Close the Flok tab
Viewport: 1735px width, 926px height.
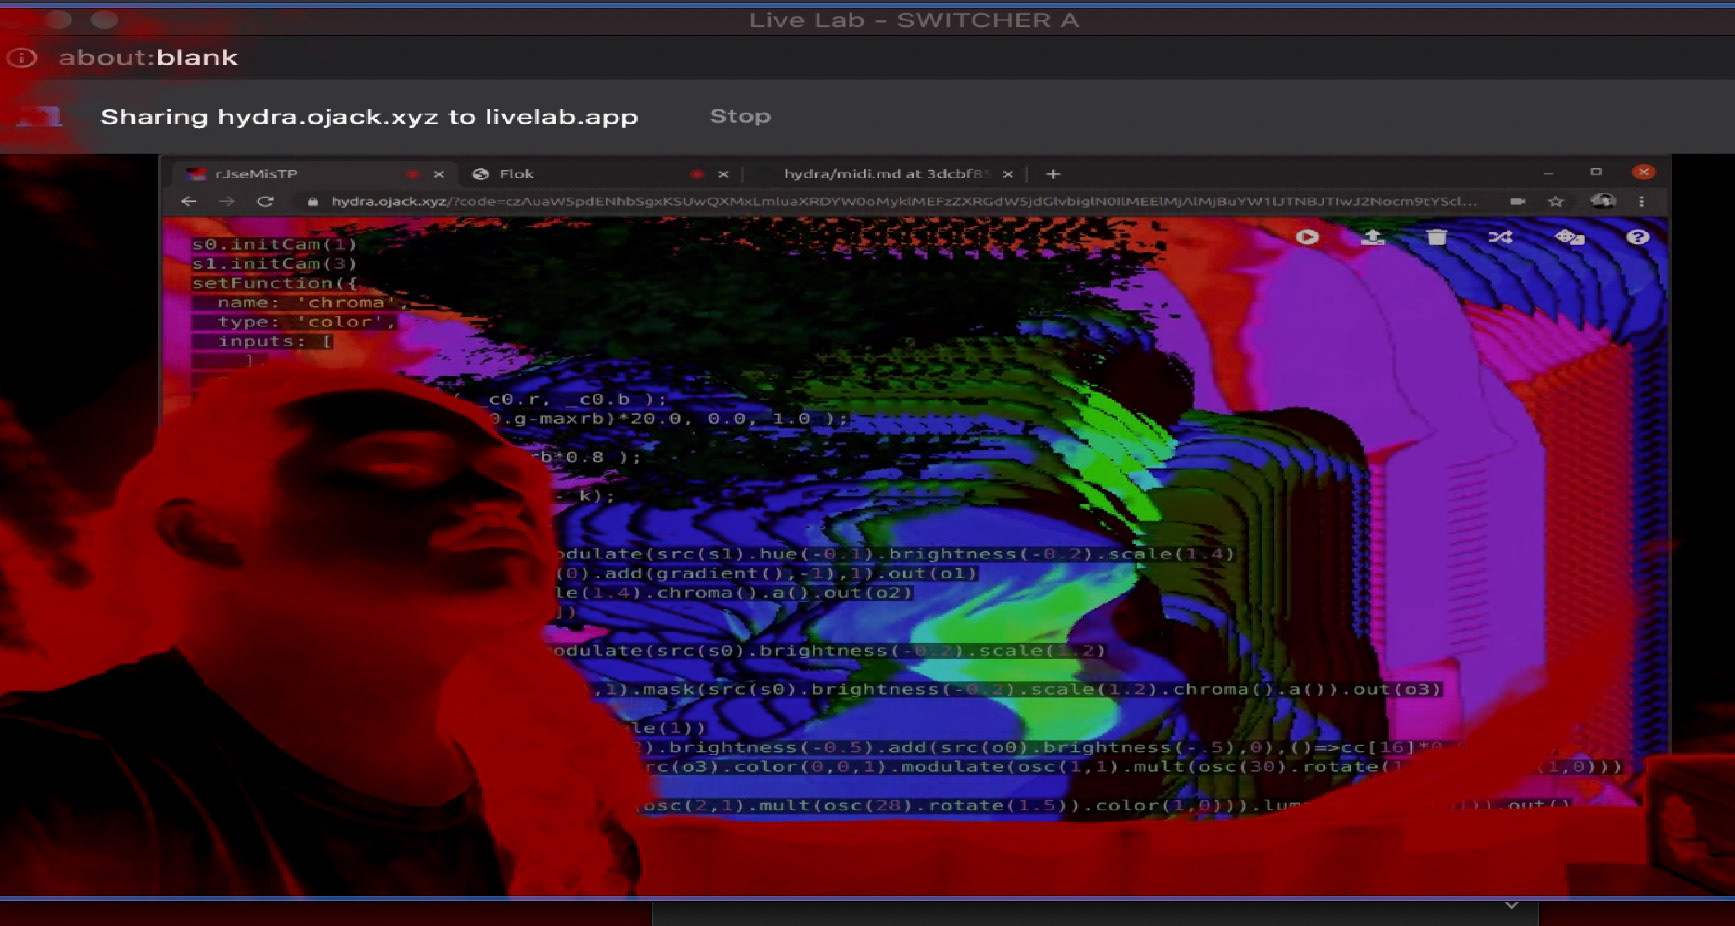(723, 174)
